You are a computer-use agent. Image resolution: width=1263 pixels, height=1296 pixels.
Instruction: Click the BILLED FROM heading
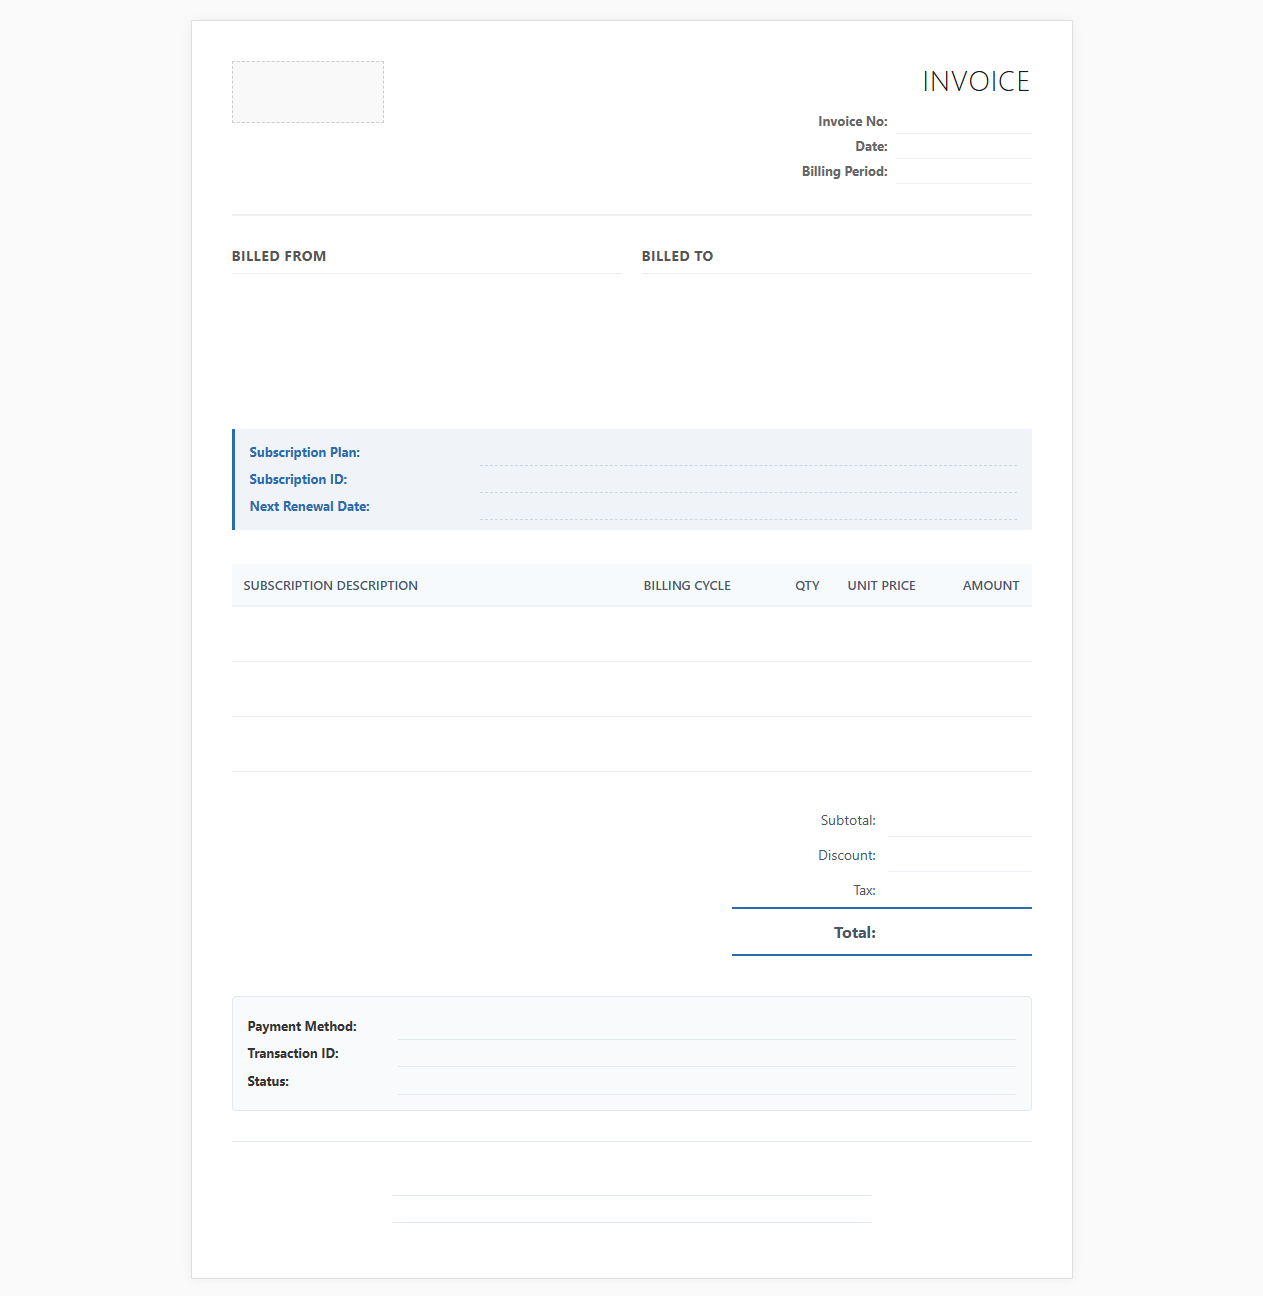click(279, 256)
